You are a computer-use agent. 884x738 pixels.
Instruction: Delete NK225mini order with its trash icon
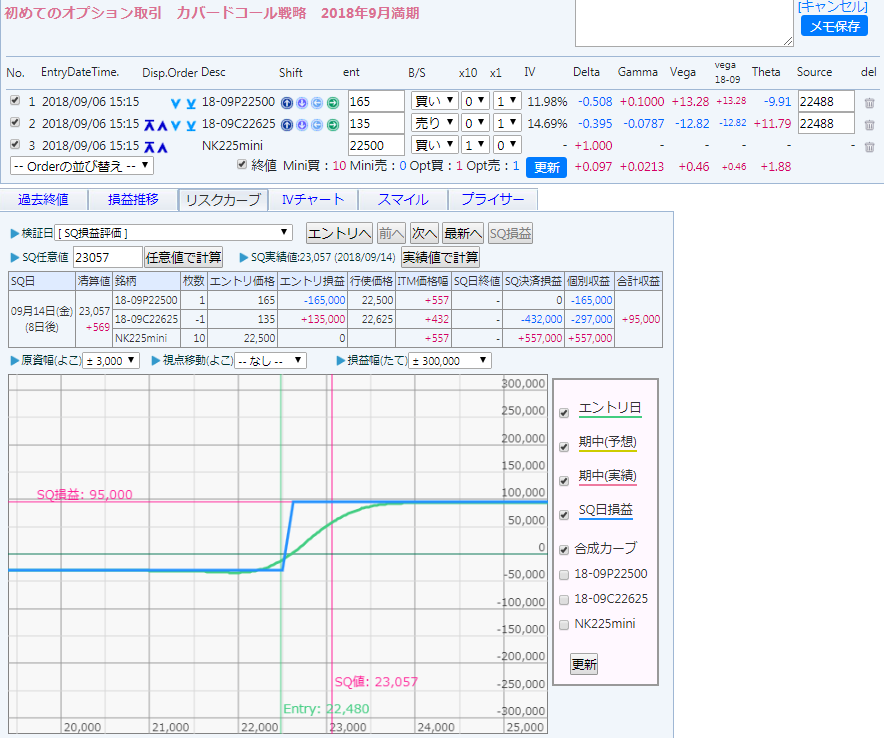coord(869,147)
